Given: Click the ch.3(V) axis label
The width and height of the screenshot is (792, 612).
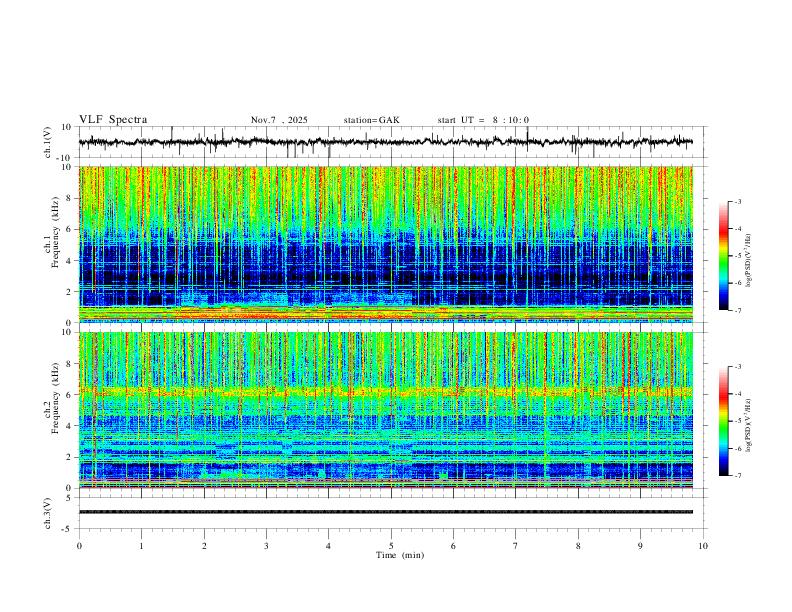Looking at the screenshot, I should tap(48, 513).
